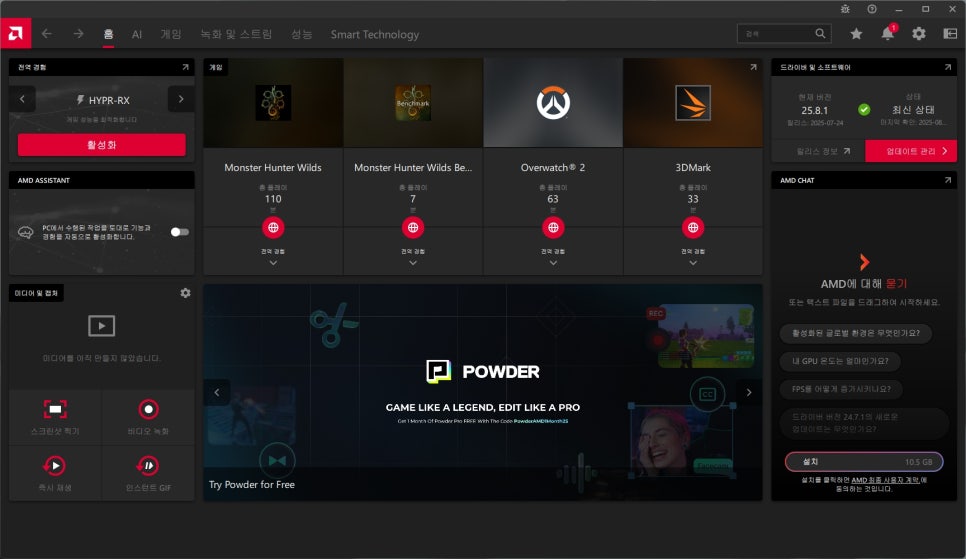Ask what my GPU temperature is

click(840, 361)
